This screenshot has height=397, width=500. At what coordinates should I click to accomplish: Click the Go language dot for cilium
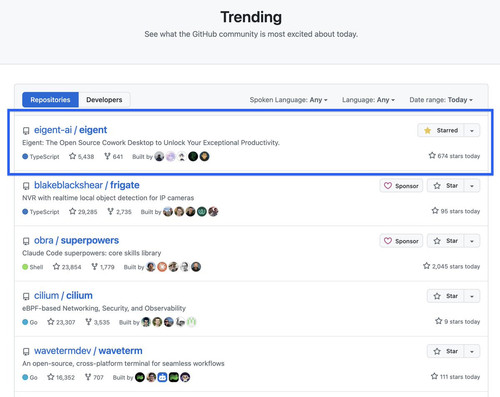25,322
